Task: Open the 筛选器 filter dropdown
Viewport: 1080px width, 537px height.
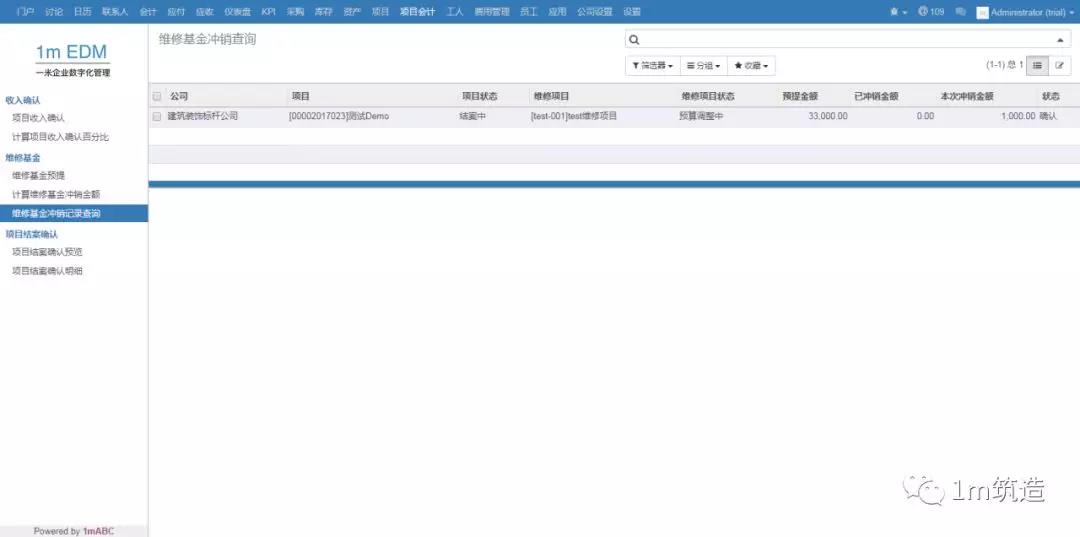Action: click(x=652, y=65)
